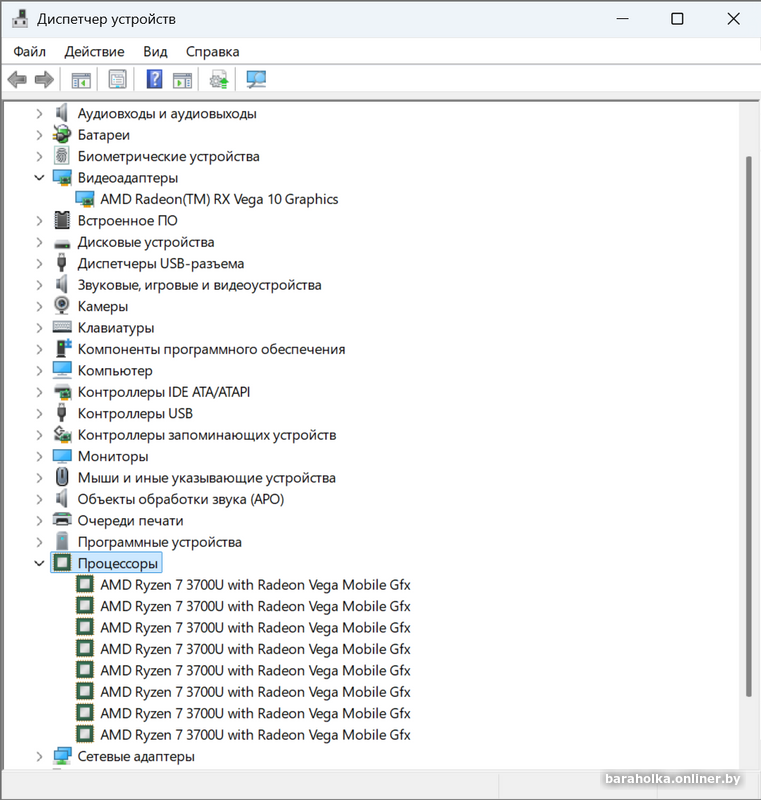Collapse the Процессоры category
761x800 pixels.
(39, 563)
